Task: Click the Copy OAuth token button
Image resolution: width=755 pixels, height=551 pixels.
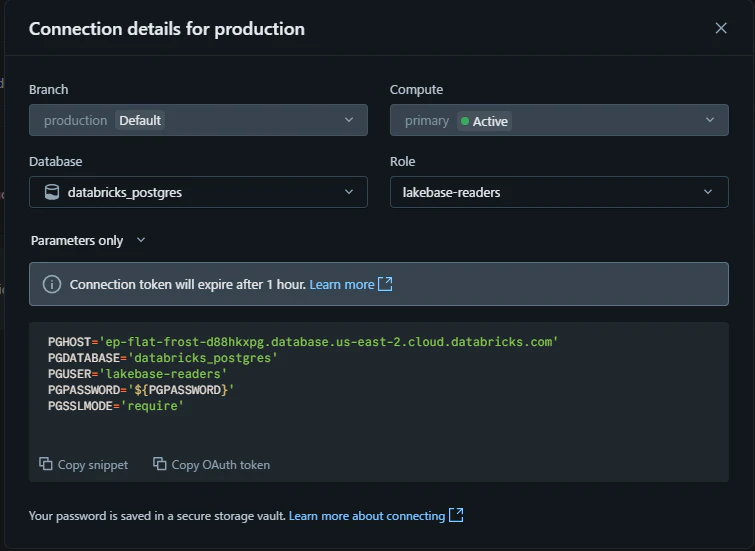Action: 211,464
